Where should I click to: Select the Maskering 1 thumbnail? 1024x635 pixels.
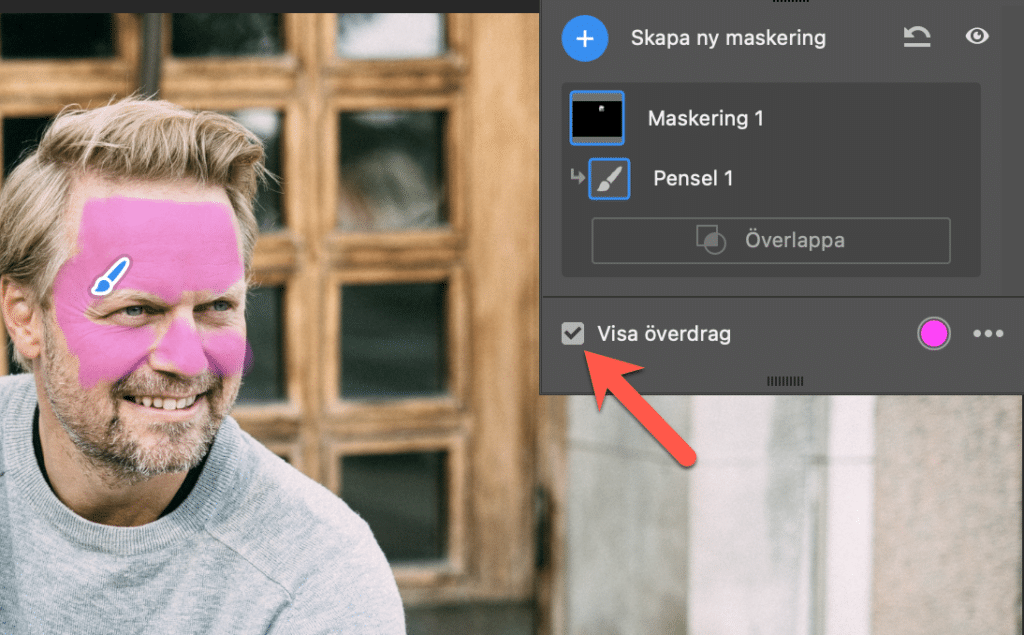[597, 118]
